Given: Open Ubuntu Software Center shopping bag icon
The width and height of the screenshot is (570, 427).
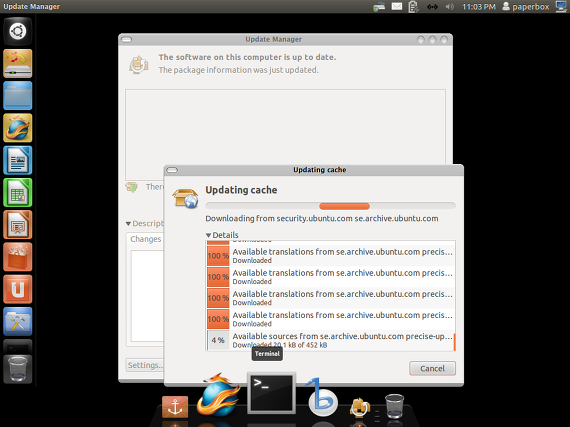Looking at the screenshot, I should click(x=17, y=257).
